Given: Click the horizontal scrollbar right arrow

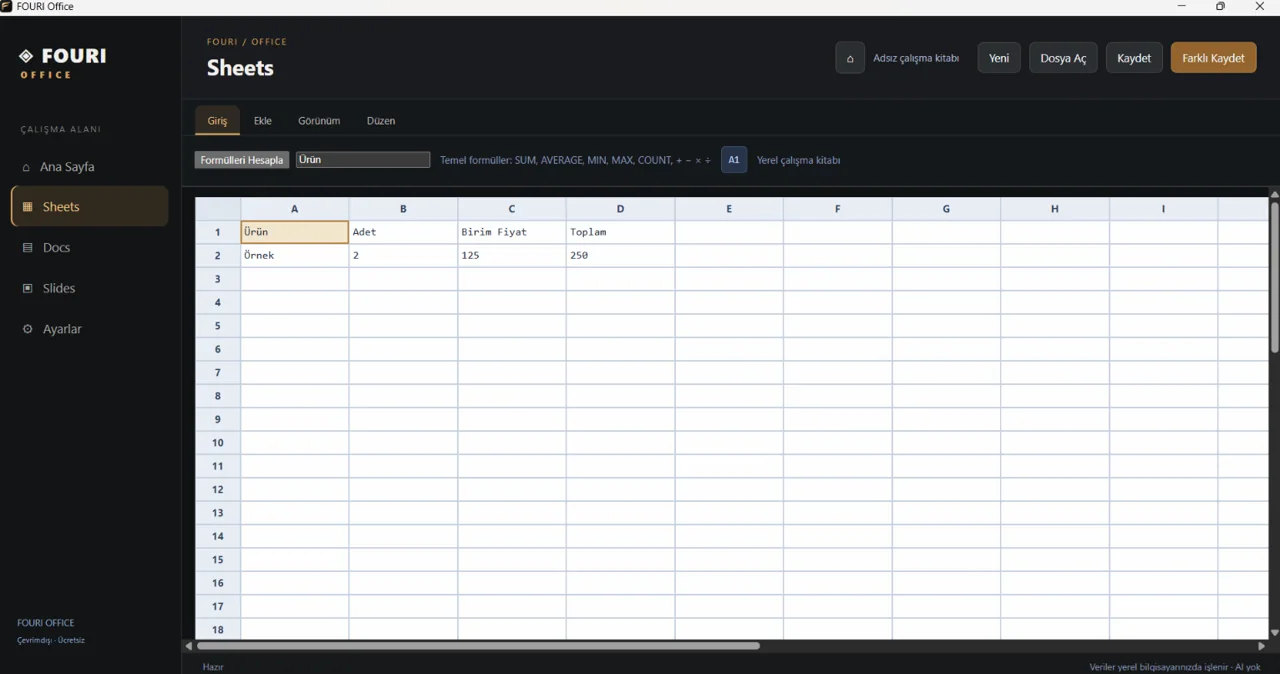Looking at the screenshot, I should [x=1261, y=646].
